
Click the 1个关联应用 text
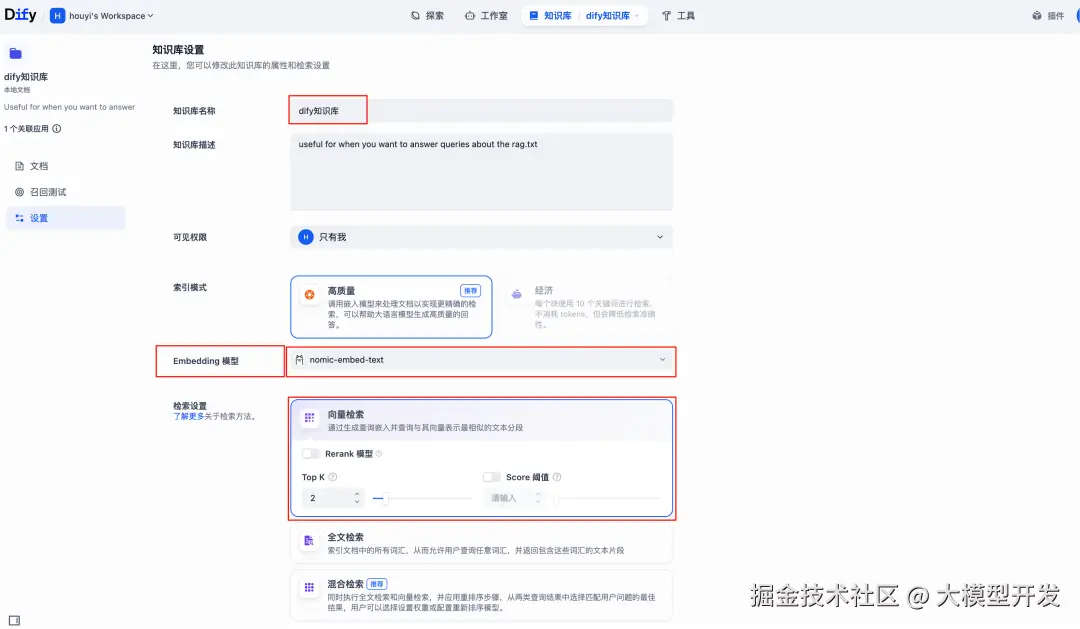26,128
